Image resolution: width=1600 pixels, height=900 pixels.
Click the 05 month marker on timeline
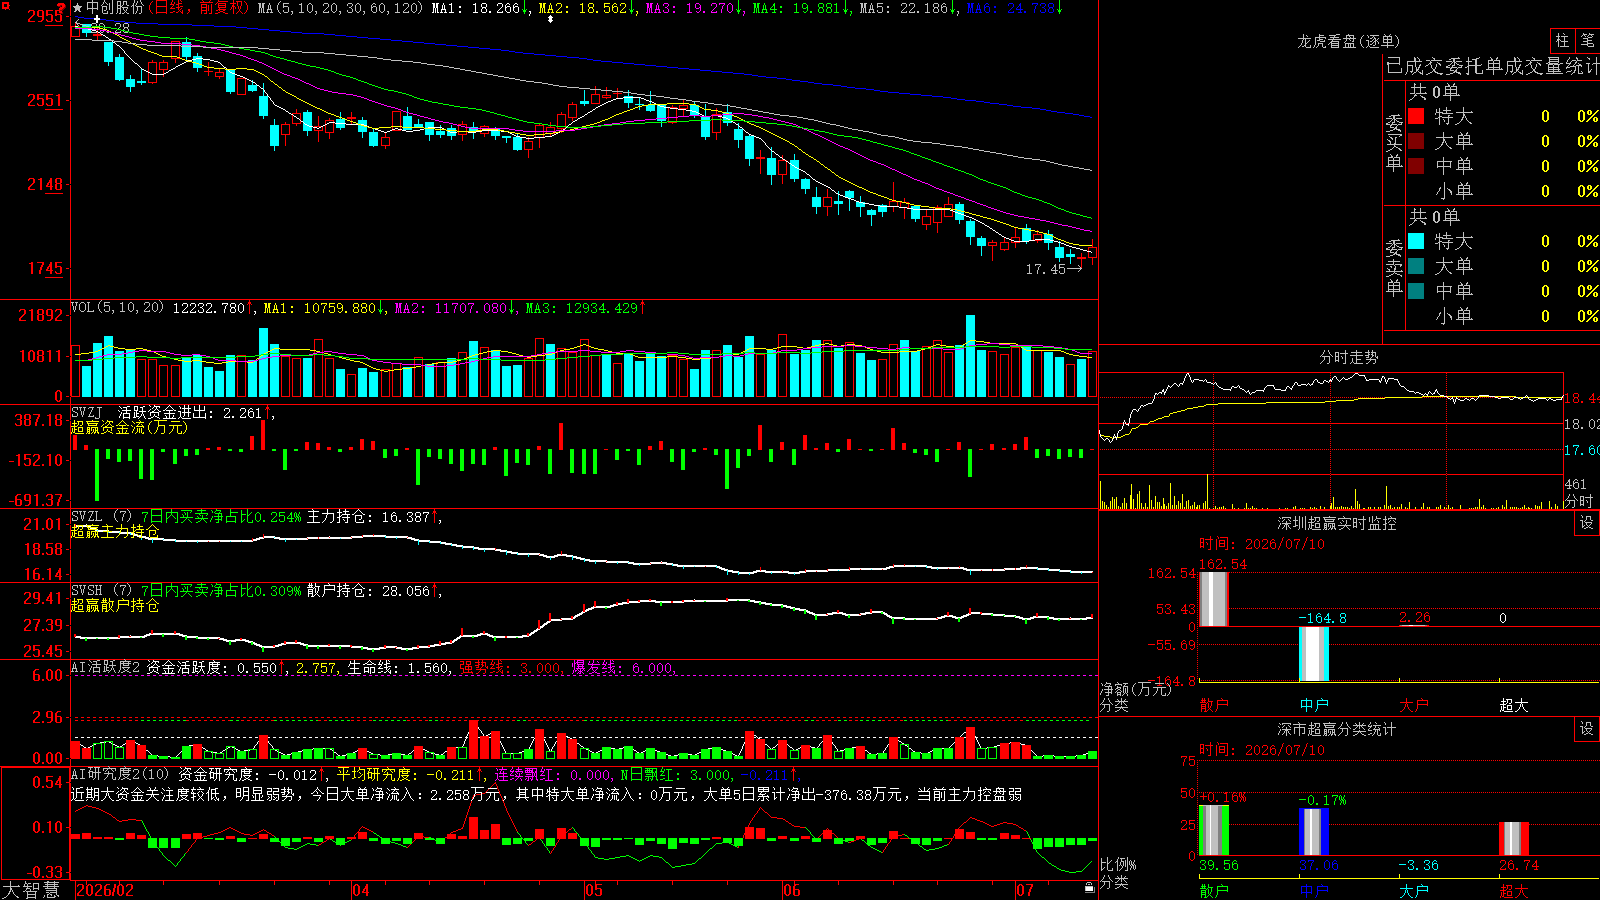pos(594,890)
